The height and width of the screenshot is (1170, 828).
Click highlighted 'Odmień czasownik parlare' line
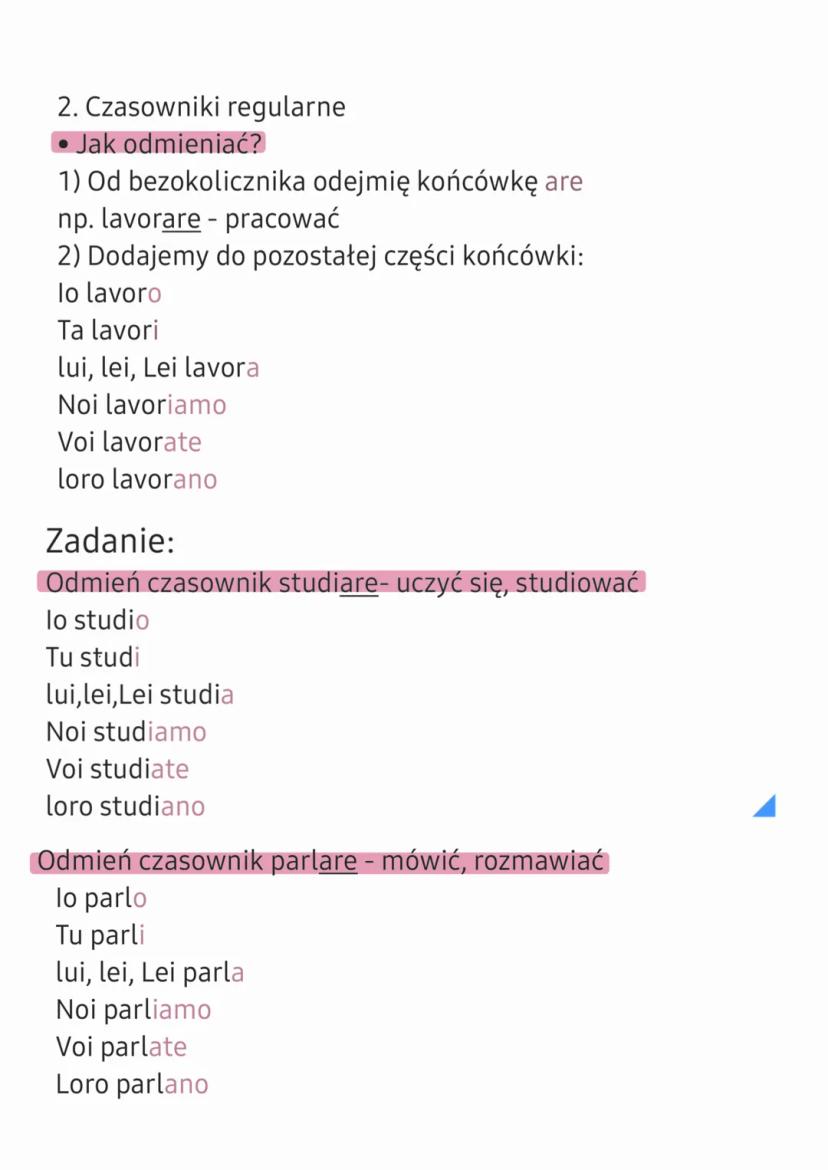pyautogui.click(x=321, y=861)
